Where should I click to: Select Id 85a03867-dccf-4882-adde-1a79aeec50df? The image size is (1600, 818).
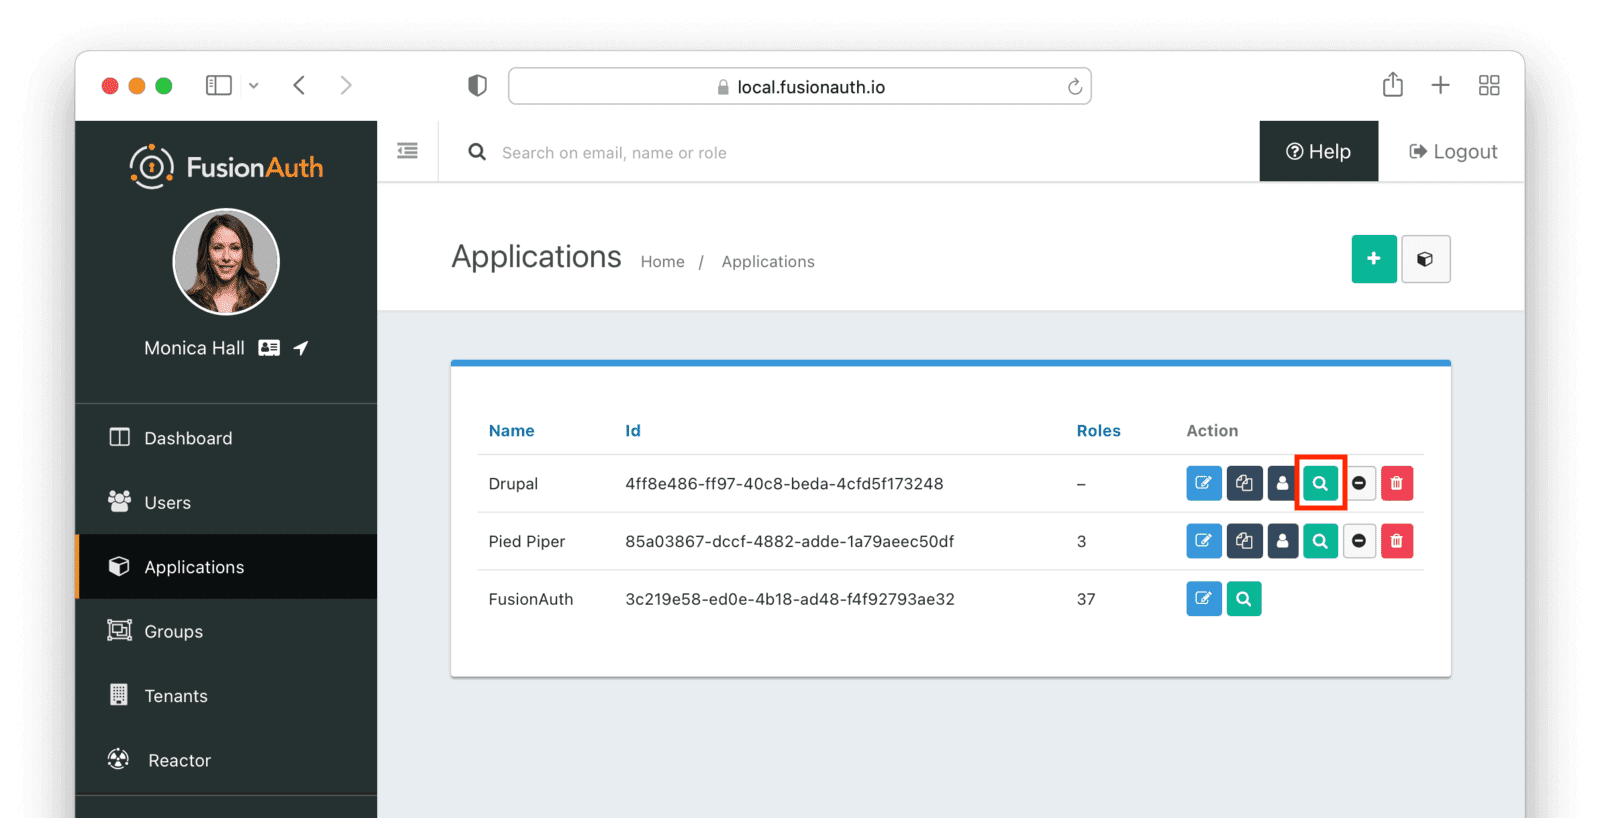(x=789, y=542)
